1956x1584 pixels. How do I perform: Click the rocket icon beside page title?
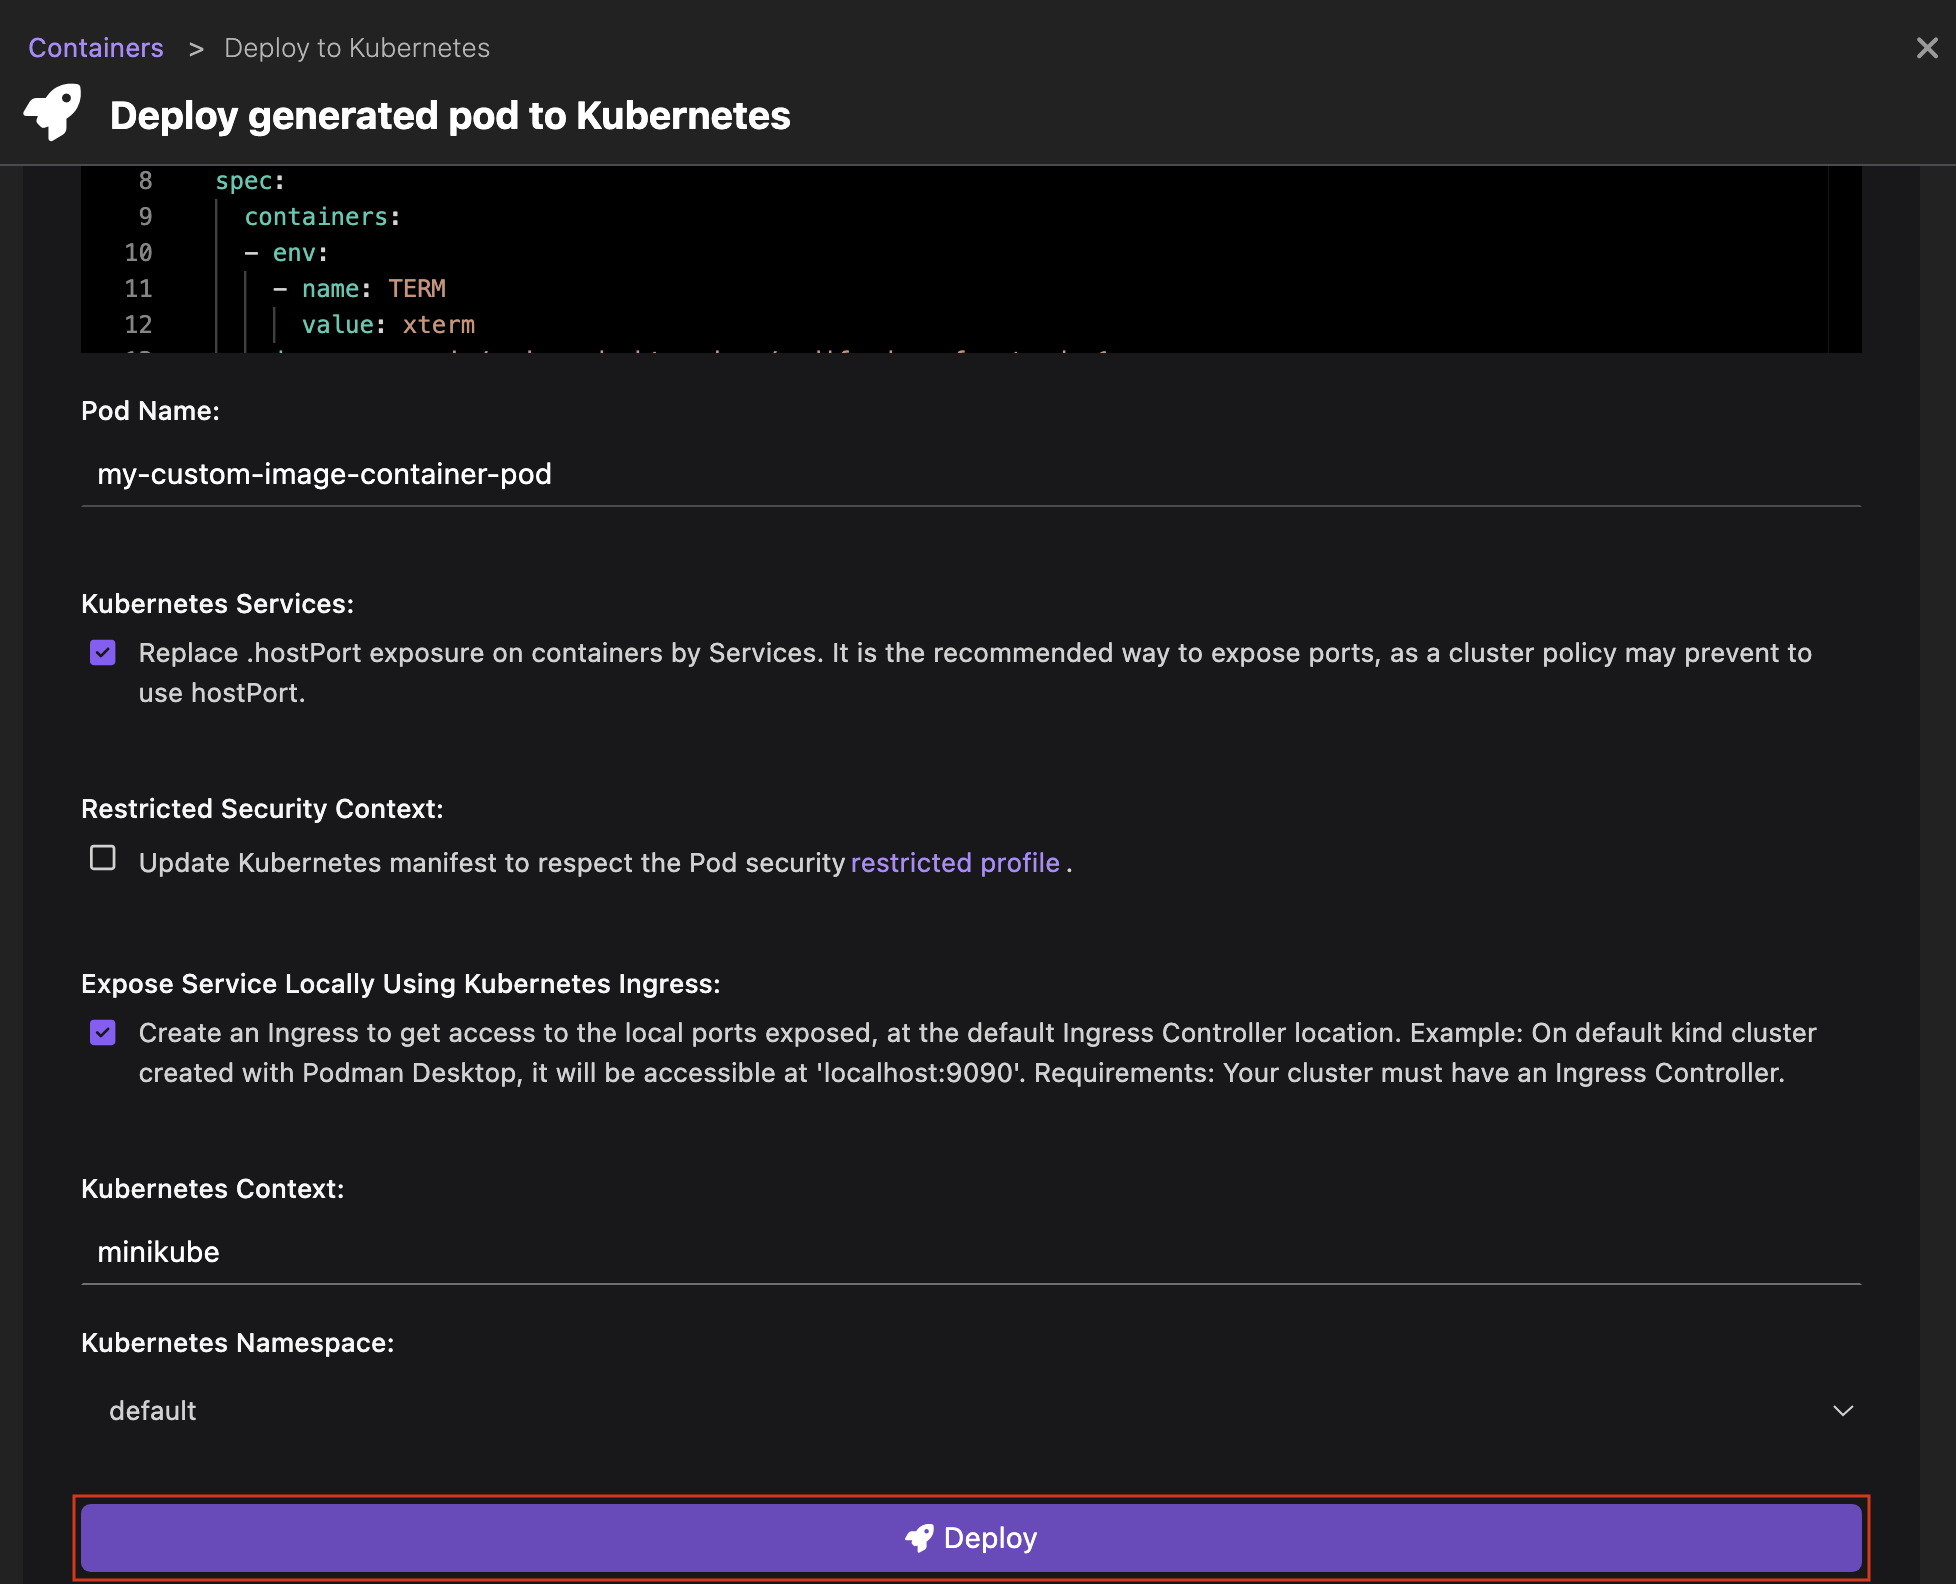pyautogui.click(x=52, y=112)
